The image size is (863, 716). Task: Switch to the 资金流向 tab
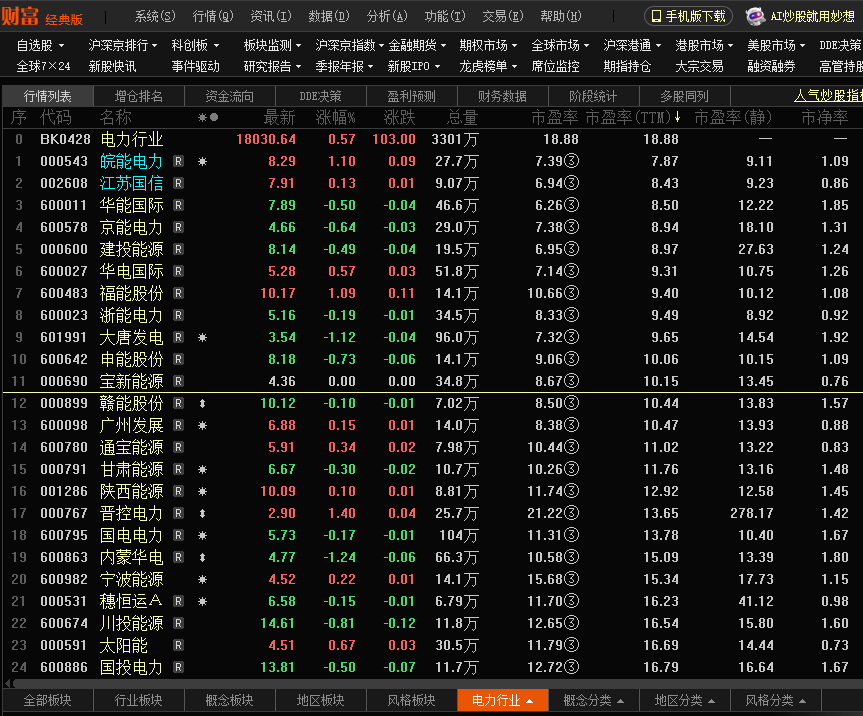[230, 96]
